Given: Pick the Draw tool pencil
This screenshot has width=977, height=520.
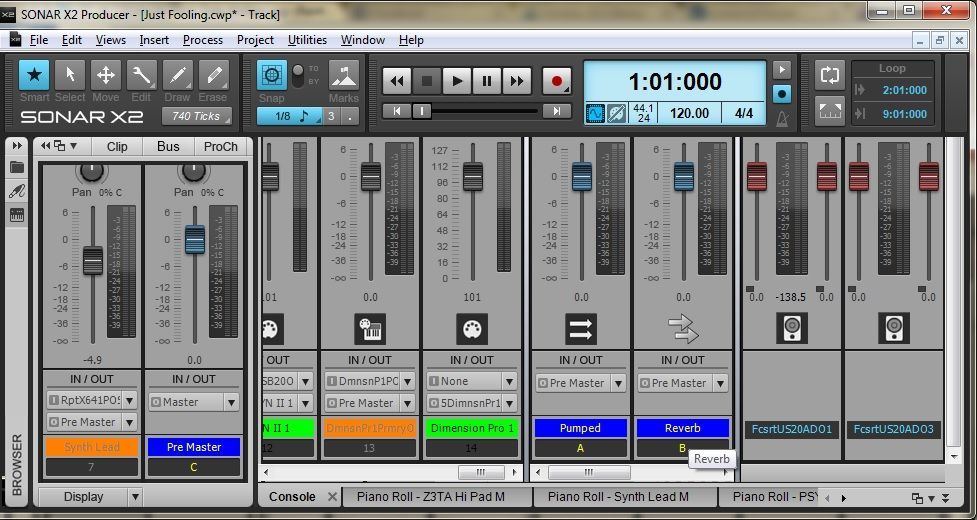Looking at the screenshot, I should [177, 76].
